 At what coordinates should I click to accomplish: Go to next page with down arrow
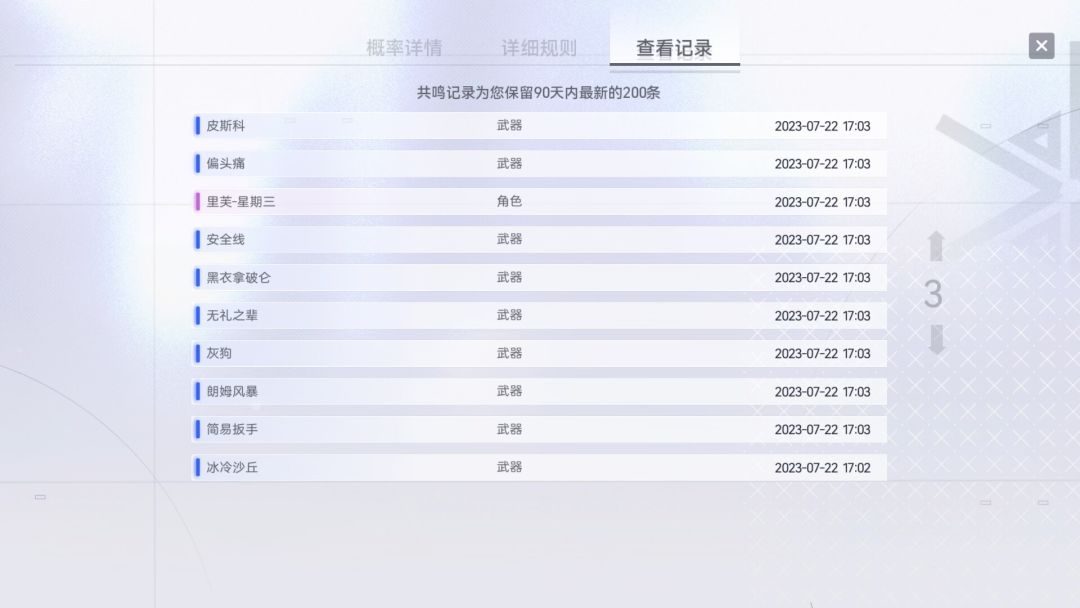[936, 339]
